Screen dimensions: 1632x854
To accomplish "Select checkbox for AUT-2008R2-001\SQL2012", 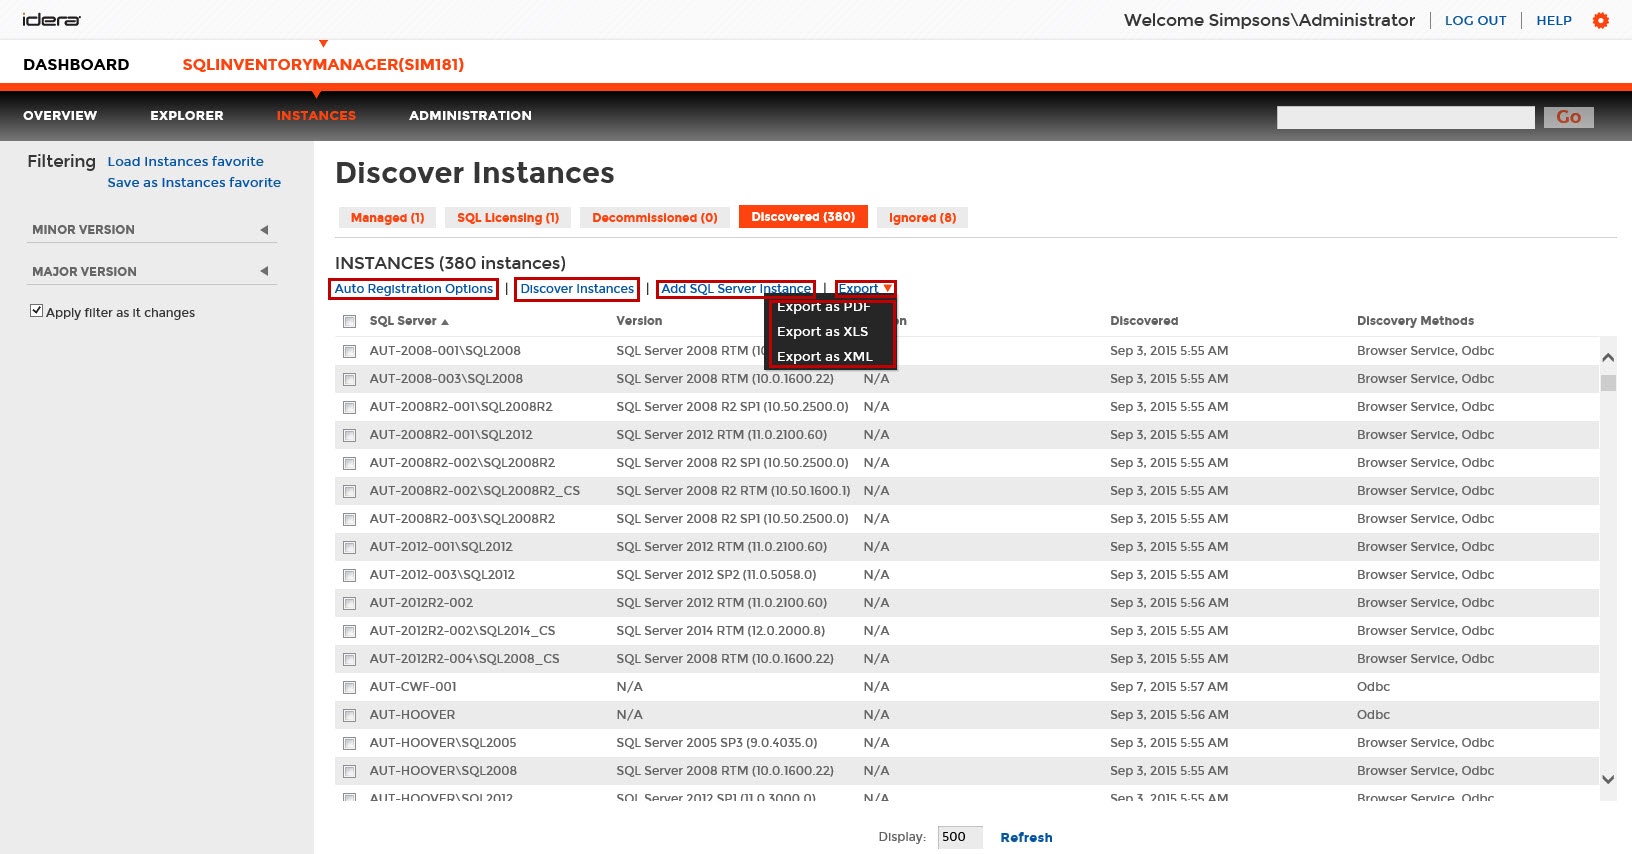I will point(349,436).
